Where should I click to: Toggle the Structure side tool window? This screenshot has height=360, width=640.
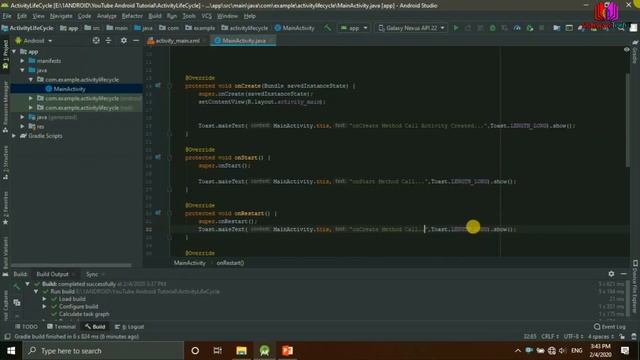pos(5,162)
